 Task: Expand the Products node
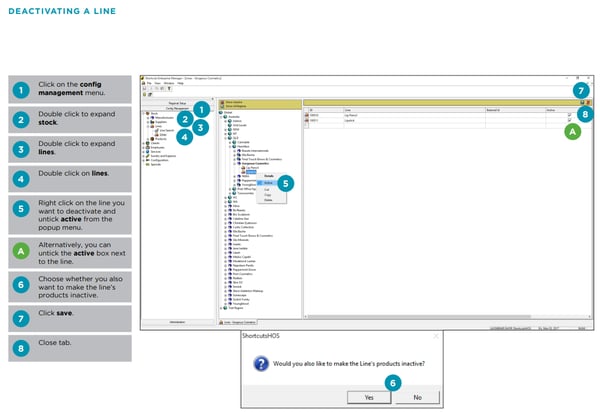point(148,139)
